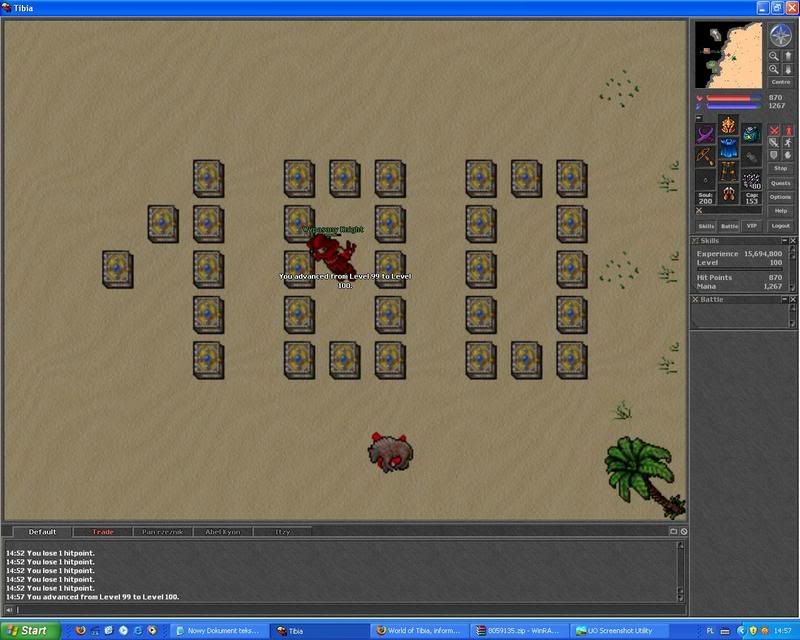Open the Windows Start menu
This screenshot has height=640, width=800.
coord(30,631)
